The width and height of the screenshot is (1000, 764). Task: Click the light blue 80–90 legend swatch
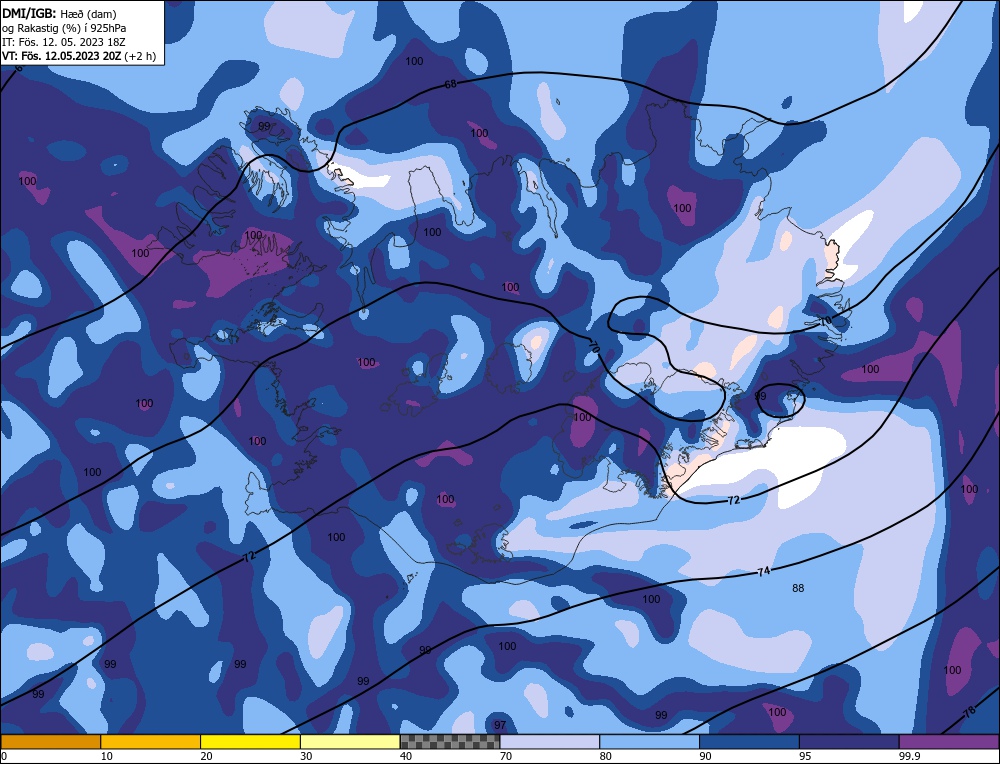(649, 741)
